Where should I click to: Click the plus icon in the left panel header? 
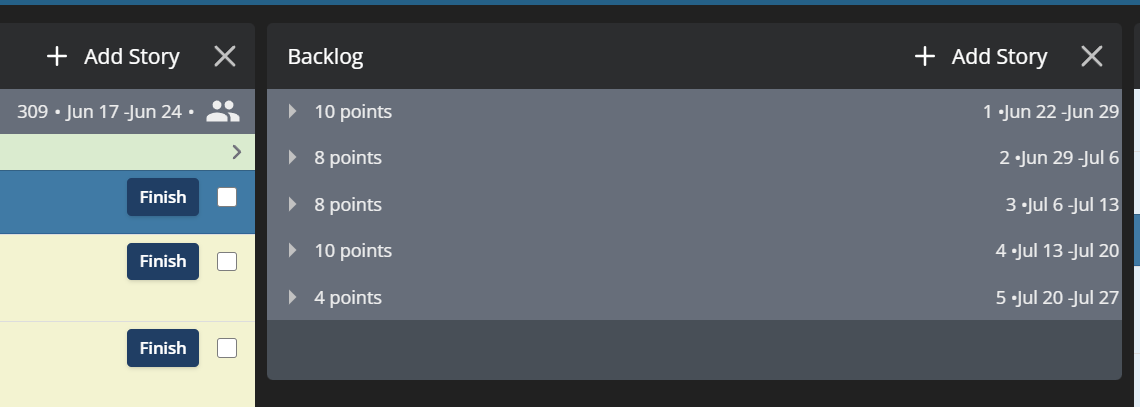[57, 56]
